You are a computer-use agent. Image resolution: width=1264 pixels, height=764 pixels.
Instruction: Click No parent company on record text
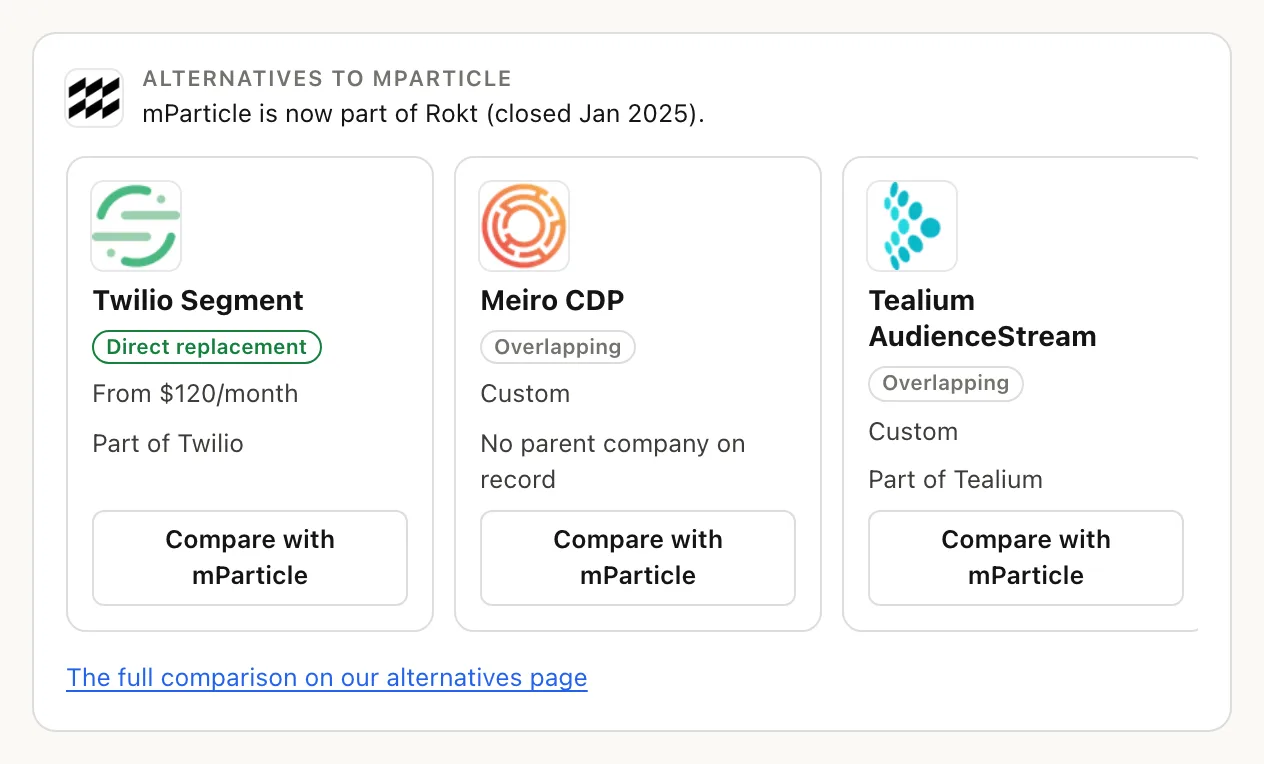(x=613, y=462)
